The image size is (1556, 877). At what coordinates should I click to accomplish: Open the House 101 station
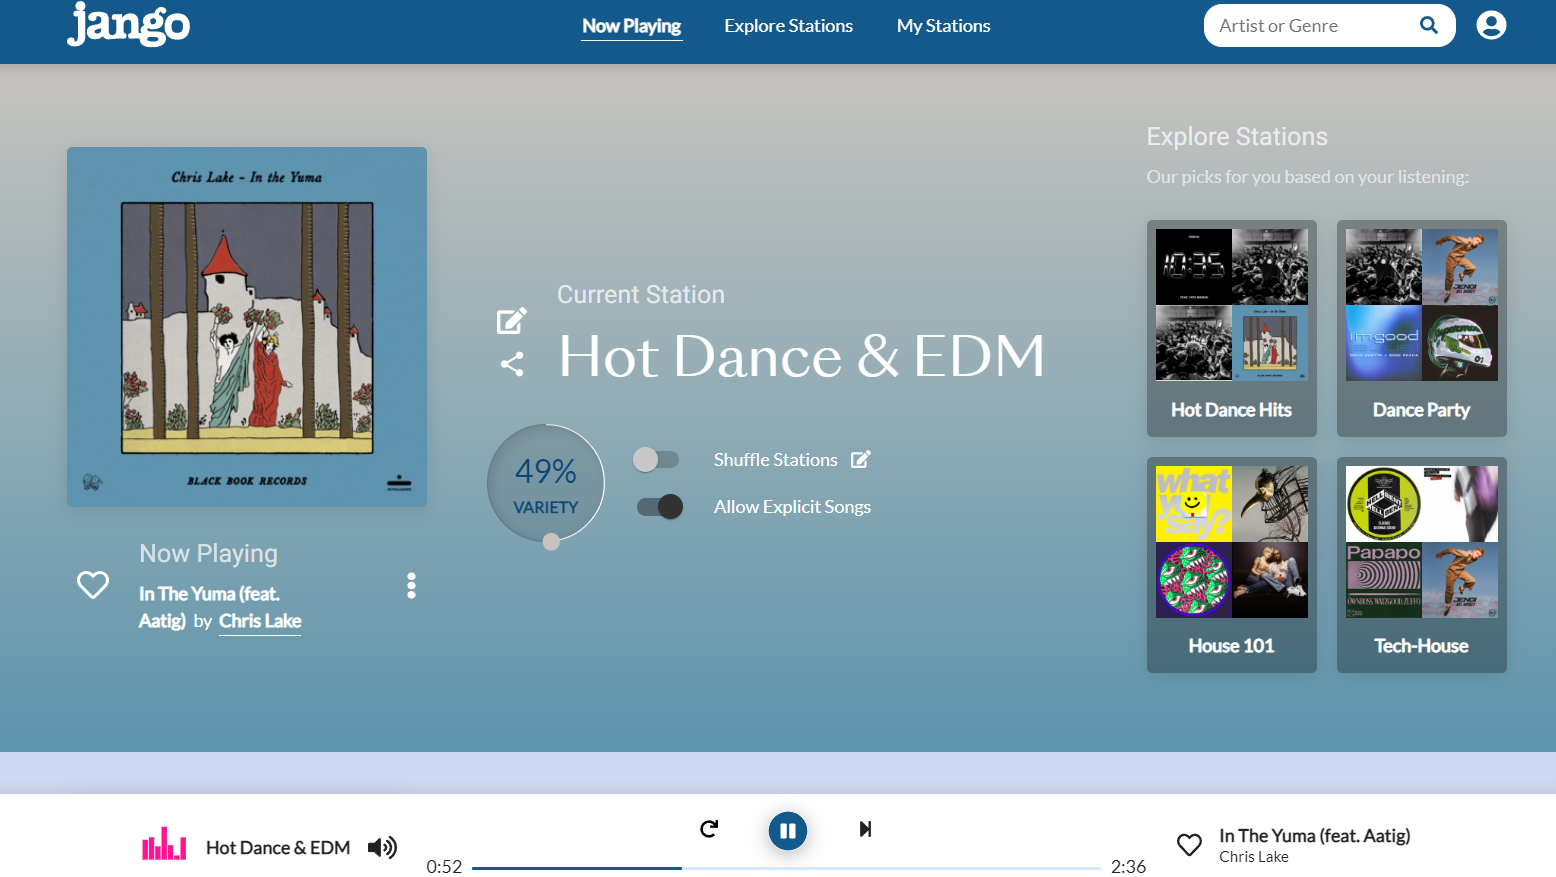tap(1232, 565)
